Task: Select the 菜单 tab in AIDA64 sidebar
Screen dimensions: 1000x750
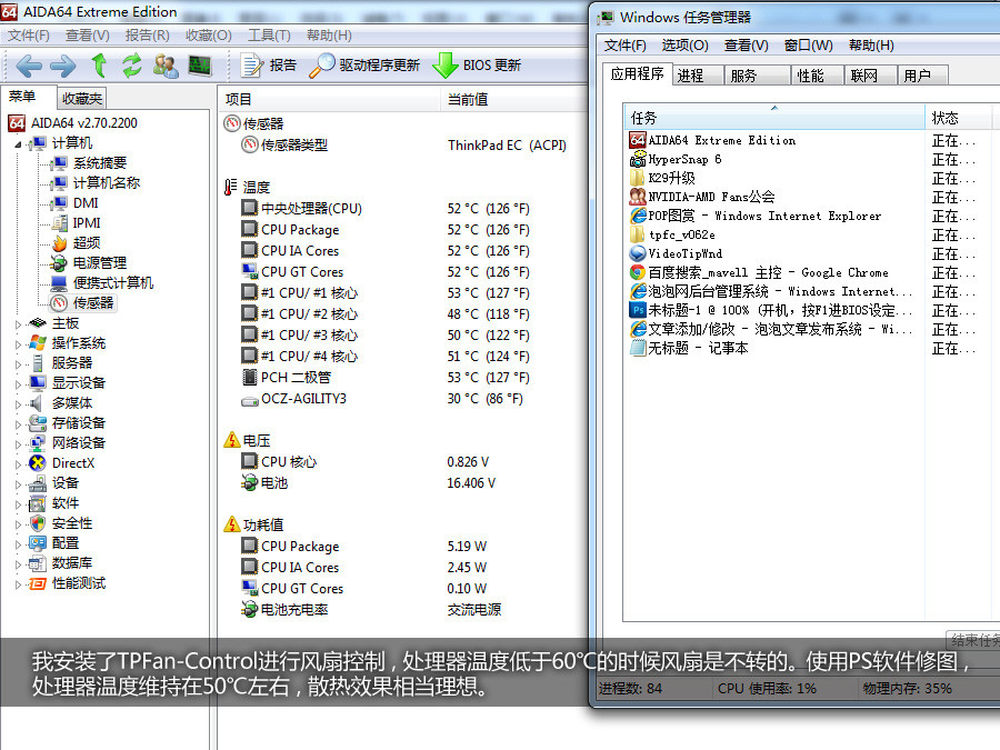Action: click(23, 96)
